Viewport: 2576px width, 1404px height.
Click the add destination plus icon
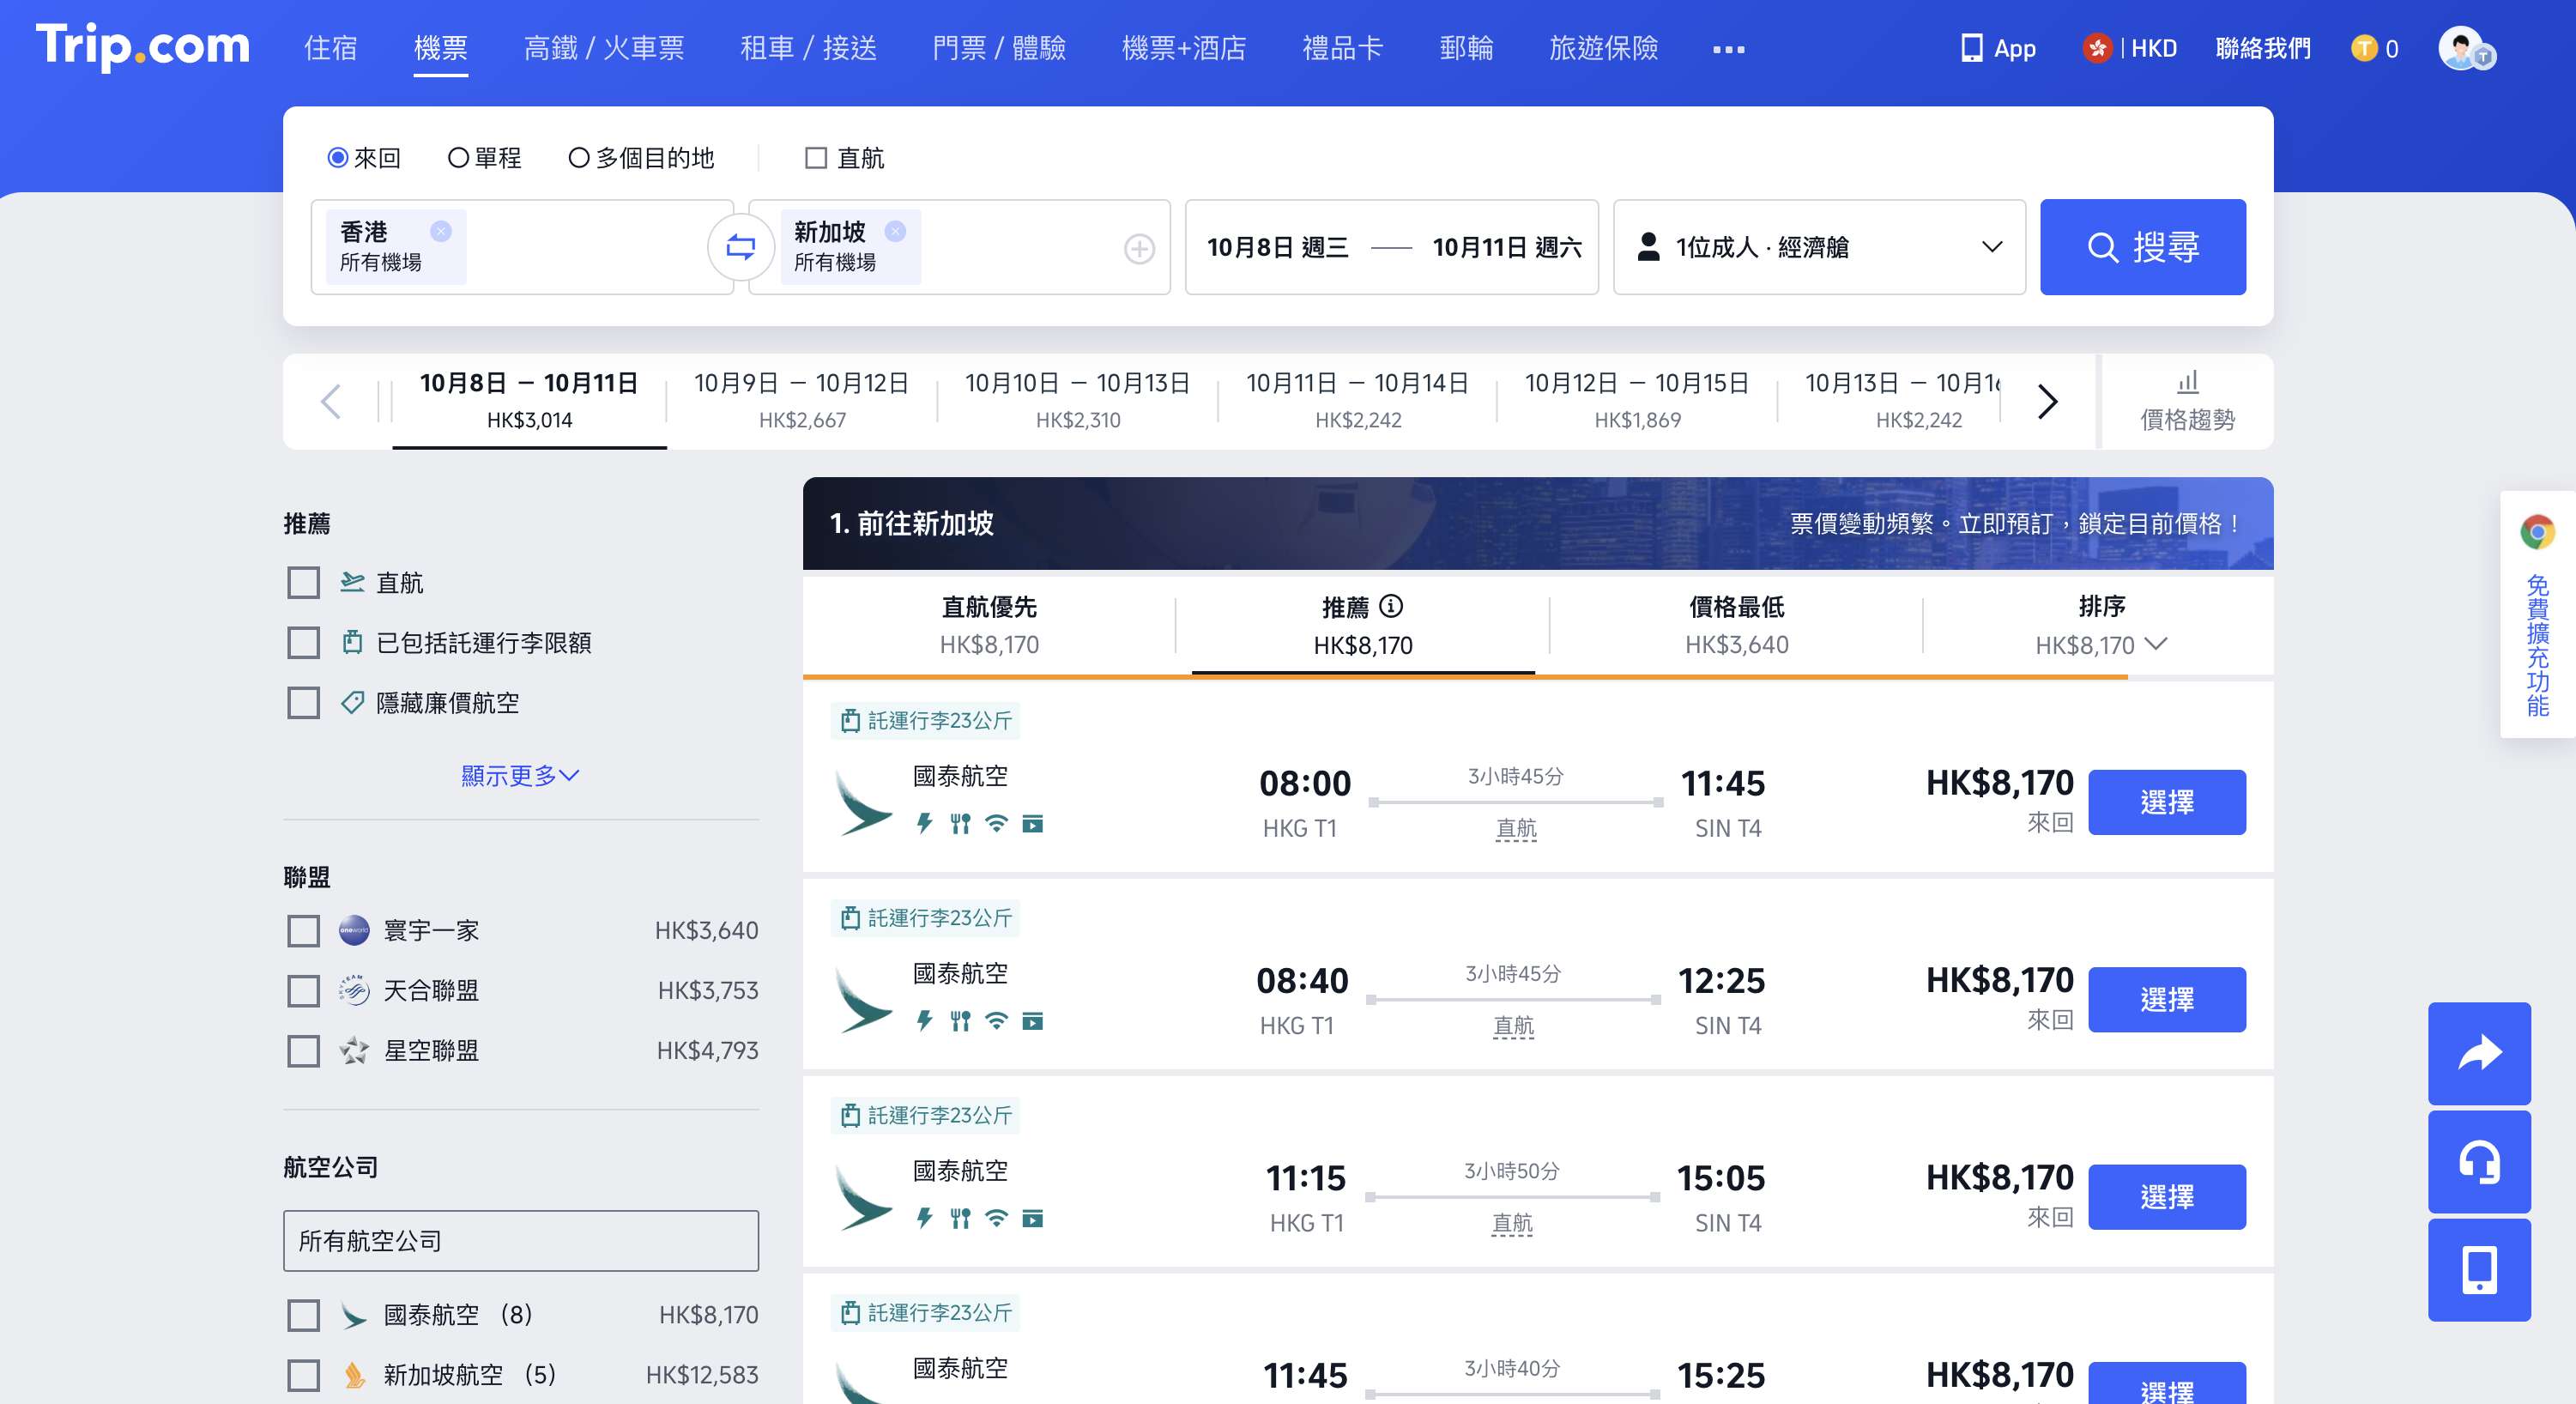[1139, 248]
